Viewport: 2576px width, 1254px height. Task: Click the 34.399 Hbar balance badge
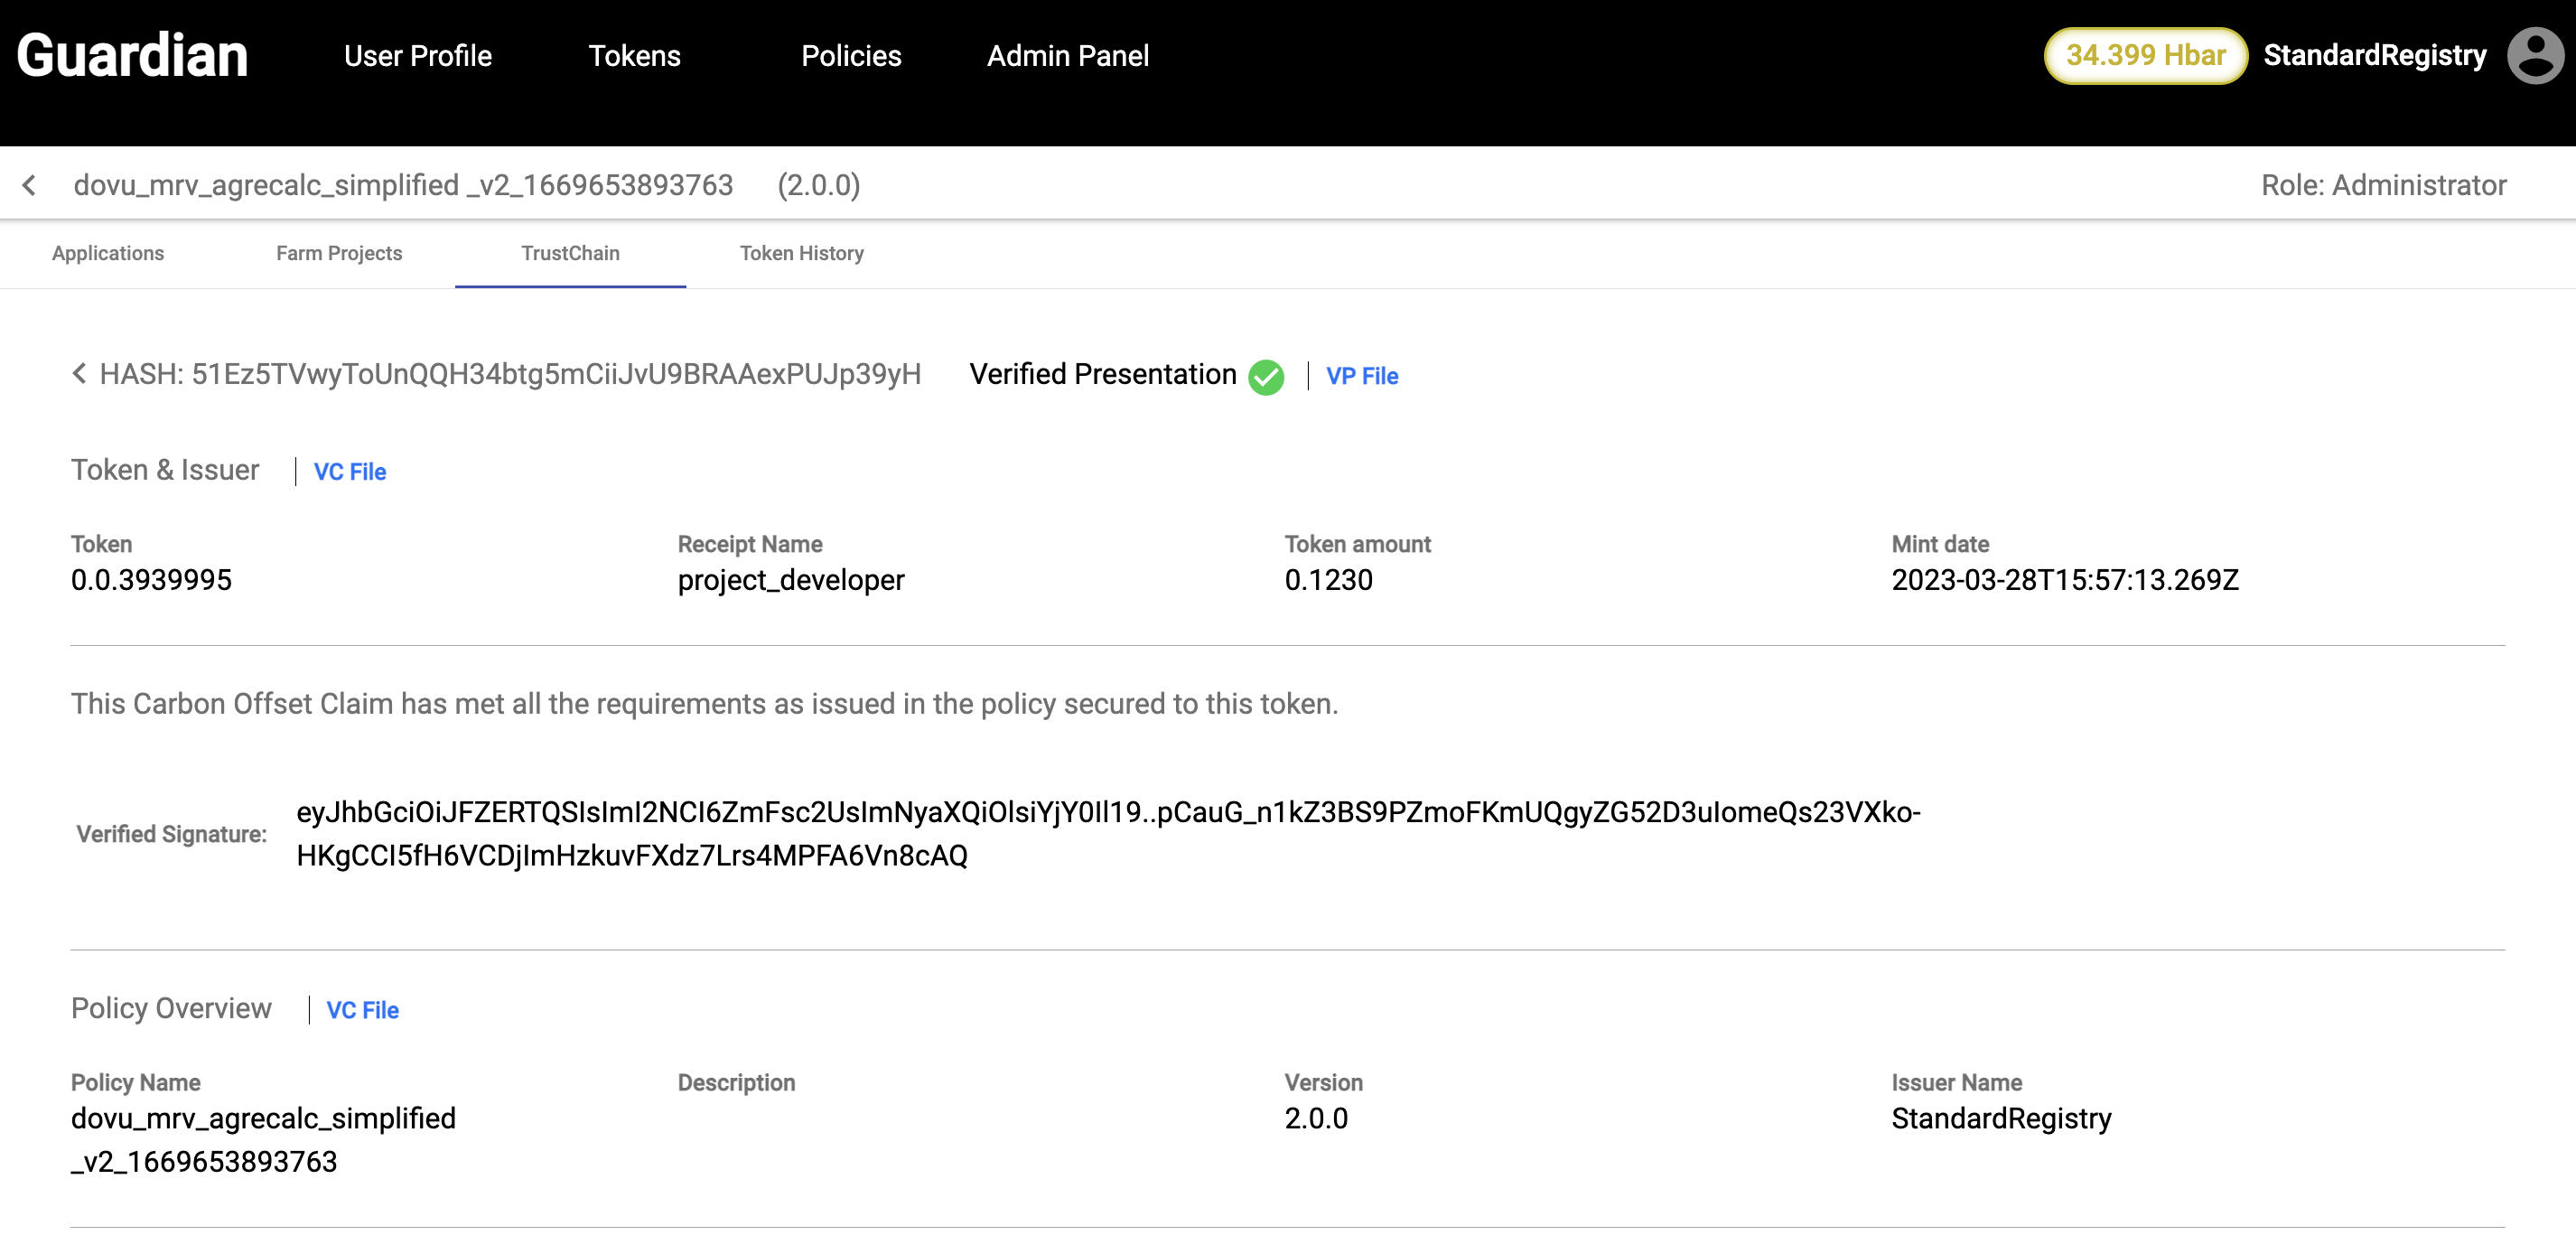coord(2145,56)
